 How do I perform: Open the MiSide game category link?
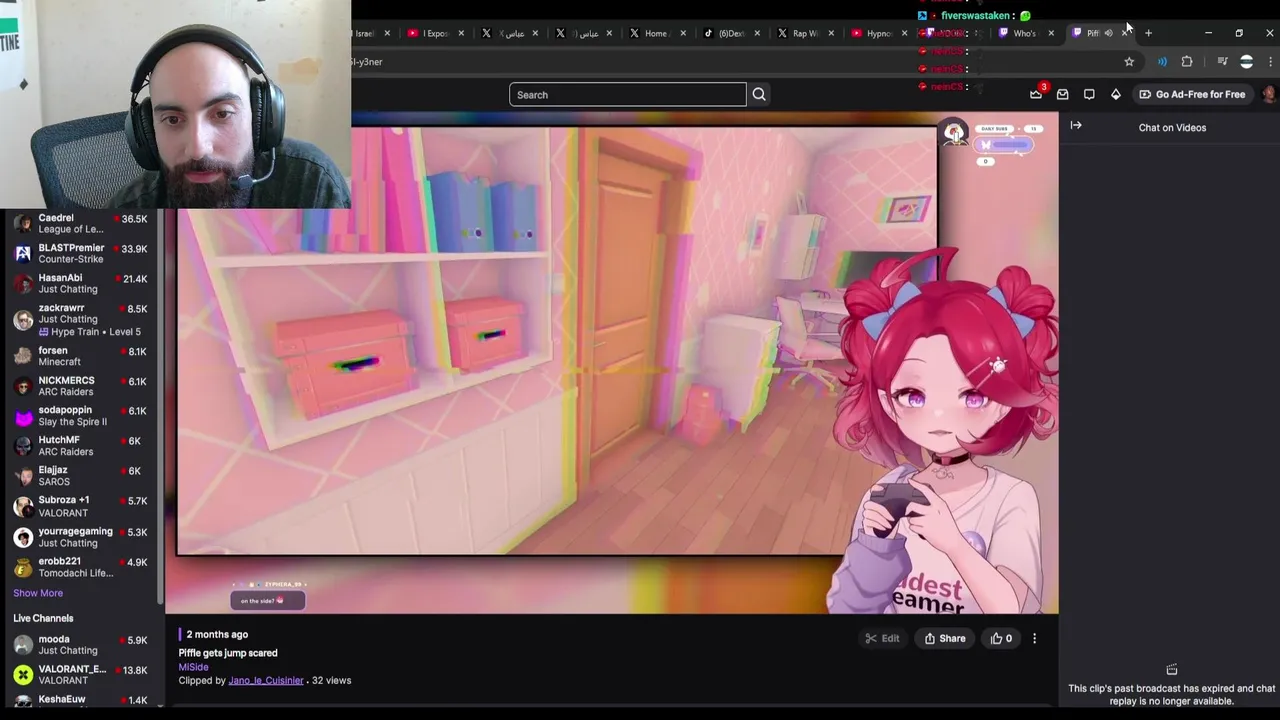[x=193, y=667]
